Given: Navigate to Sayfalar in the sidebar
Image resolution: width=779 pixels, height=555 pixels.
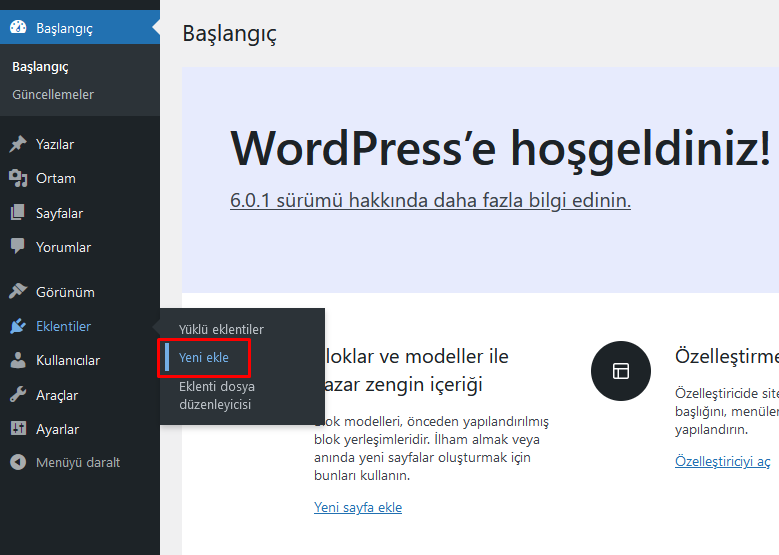Looking at the screenshot, I should tap(59, 213).
